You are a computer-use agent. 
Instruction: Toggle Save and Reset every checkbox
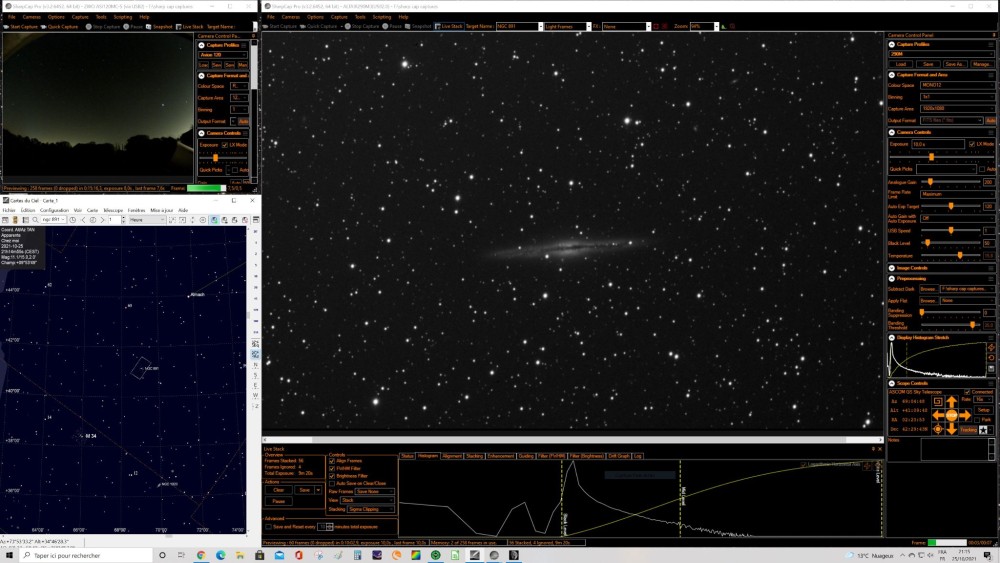click(268, 527)
